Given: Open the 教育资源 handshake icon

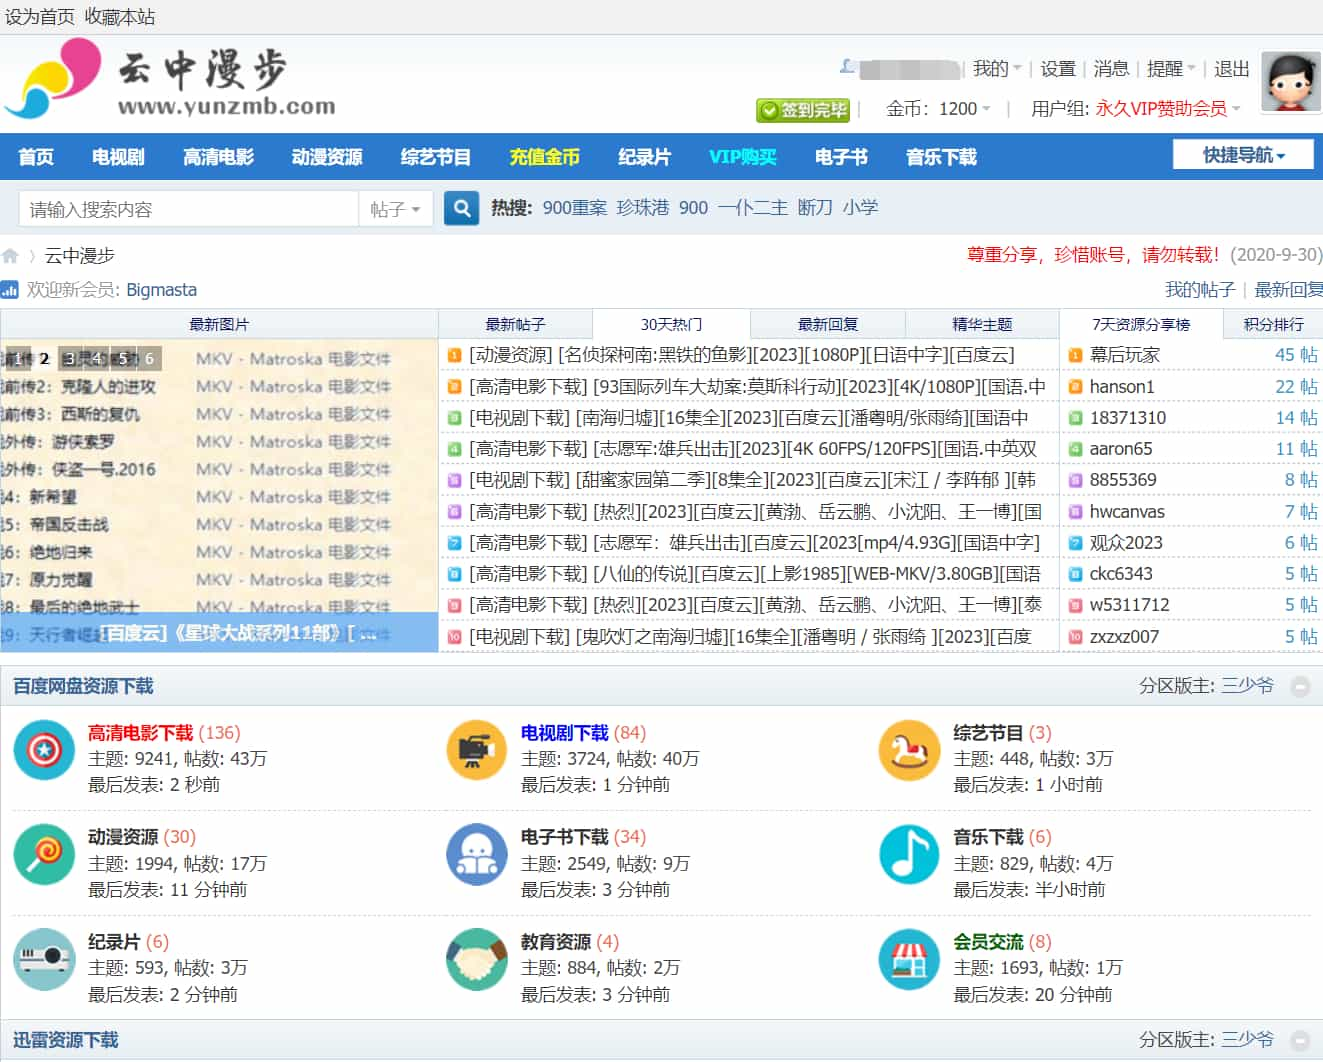Looking at the screenshot, I should [476, 959].
